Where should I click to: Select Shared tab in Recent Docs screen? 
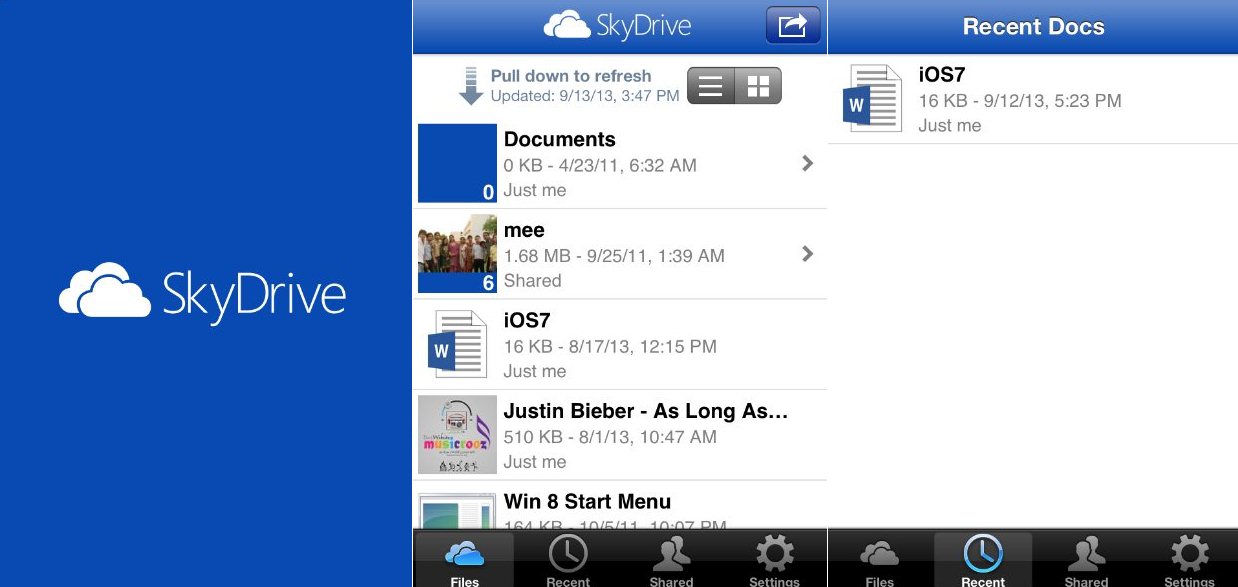(x=1086, y=560)
